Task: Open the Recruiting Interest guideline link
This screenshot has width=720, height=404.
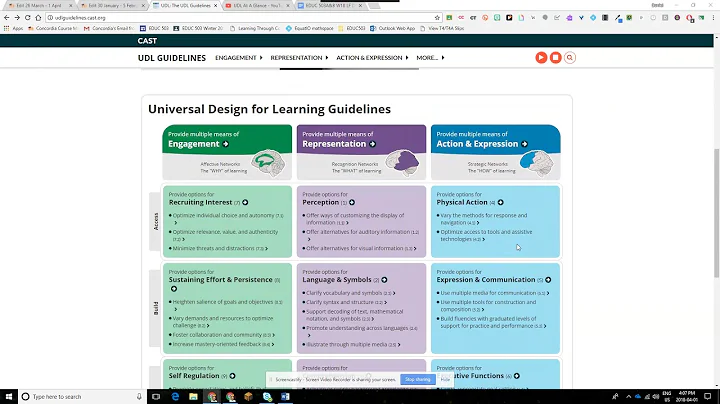Action: (x=200, y=202)
